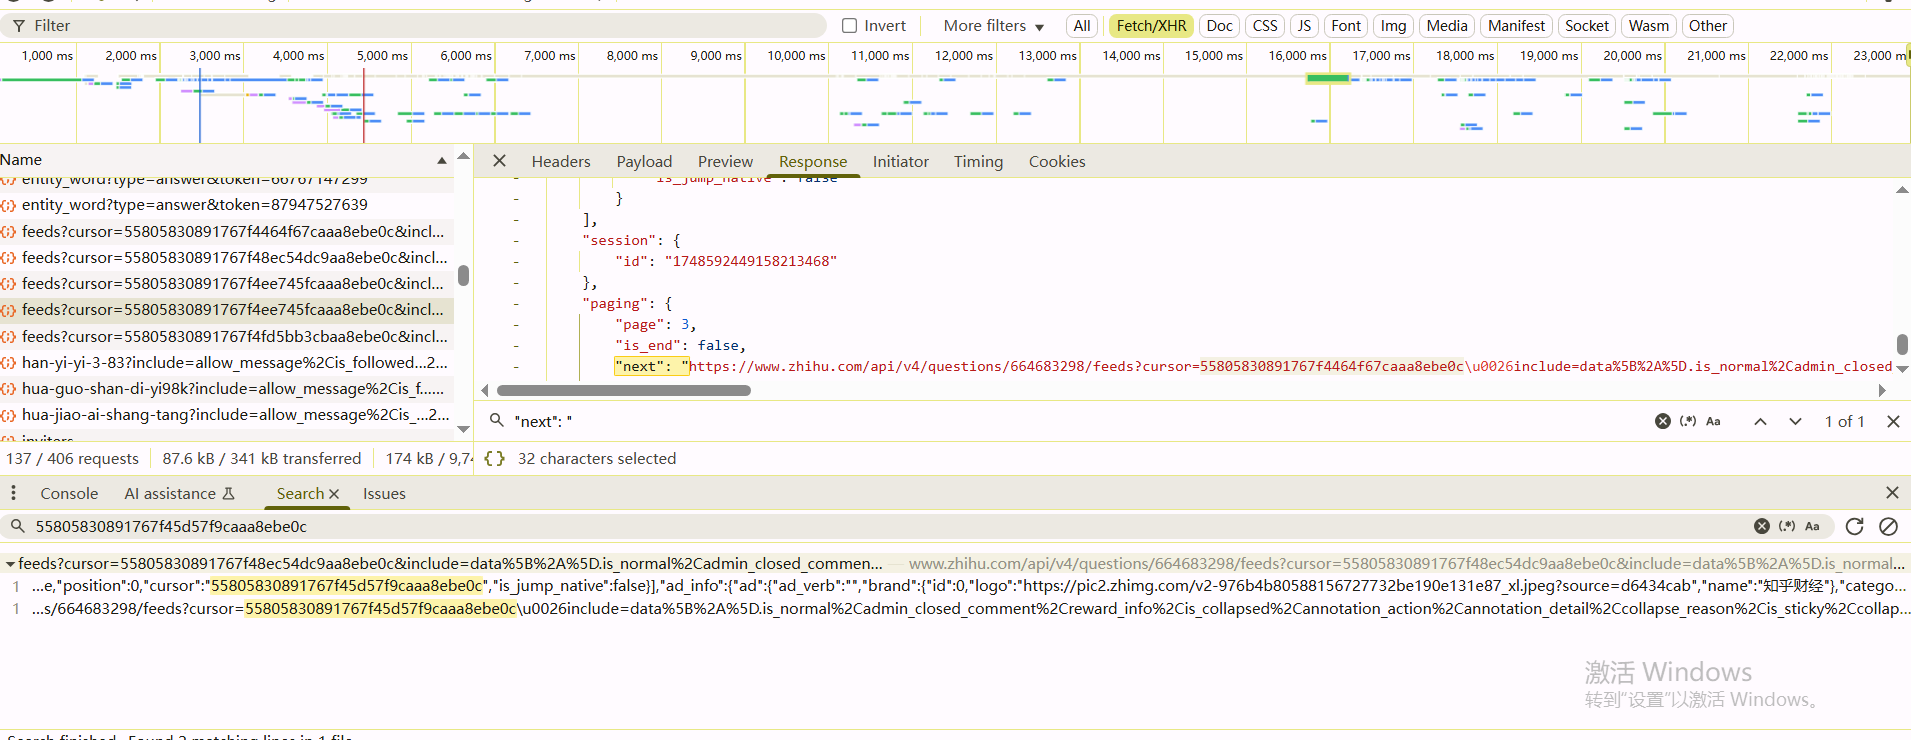Toggle regex in the response search bar

[x=1688, y=421]
